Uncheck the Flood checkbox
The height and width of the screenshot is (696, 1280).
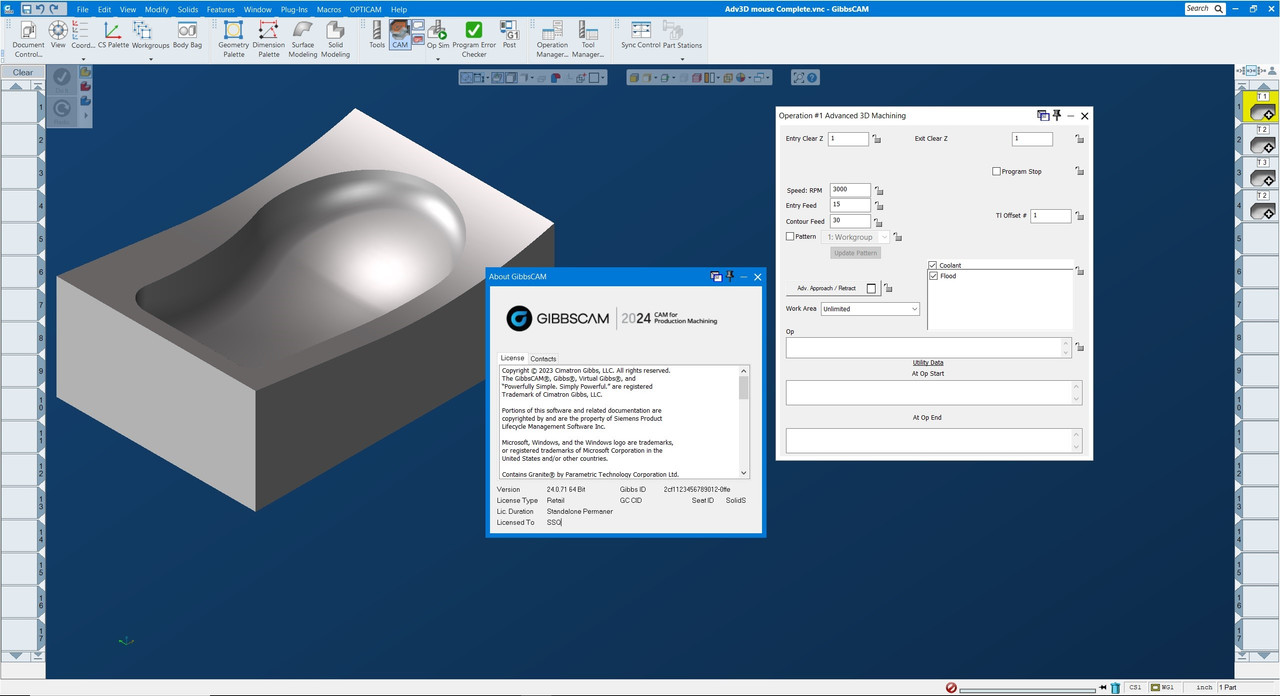coord(934,276)
